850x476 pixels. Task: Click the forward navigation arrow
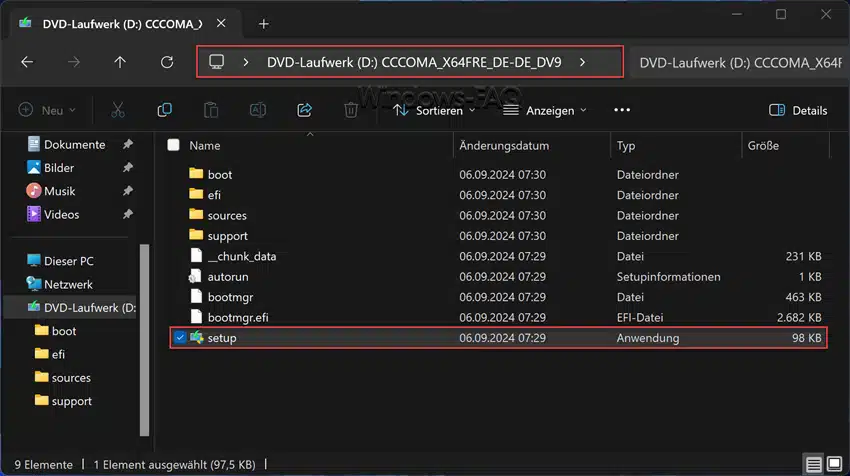(74, 62)
